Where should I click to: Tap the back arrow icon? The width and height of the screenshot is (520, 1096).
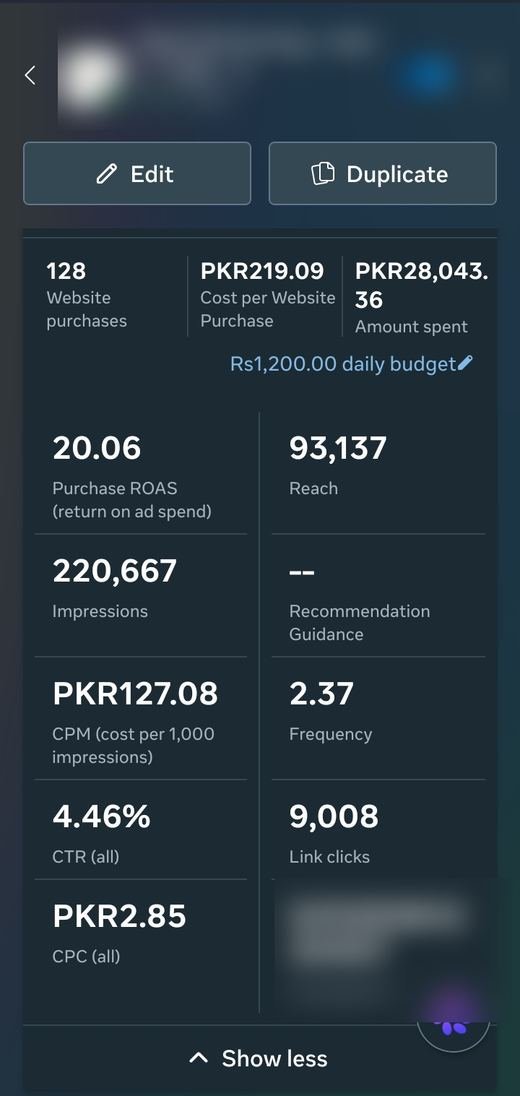30,75
